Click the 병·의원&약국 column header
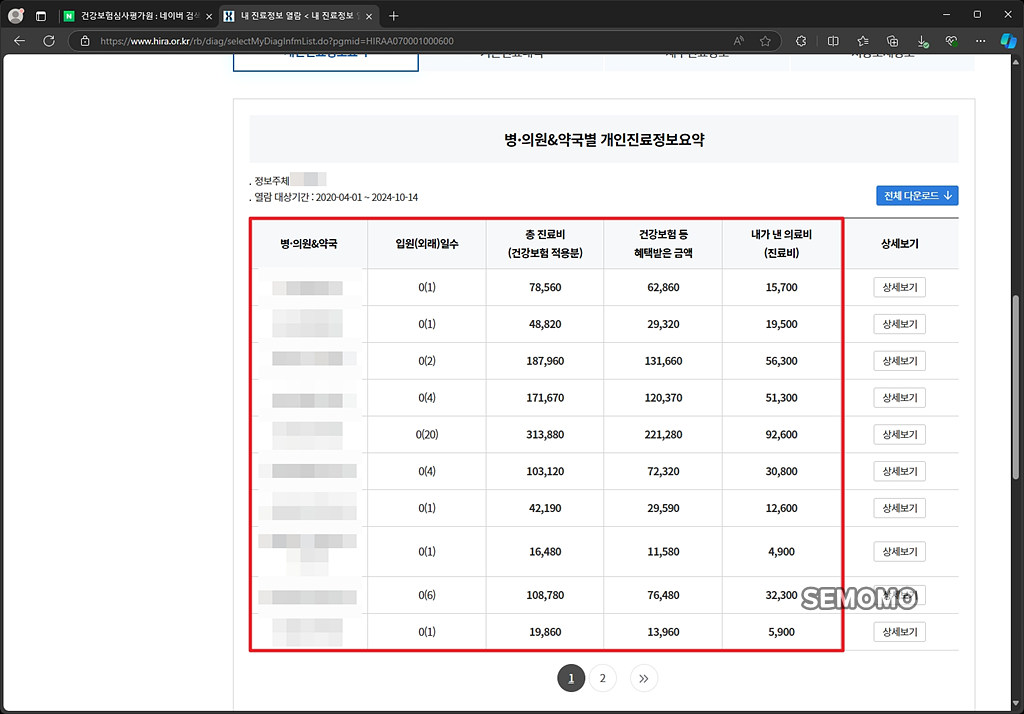The width and height of the screenshot is (1024, 714). [x=309, y=244]
